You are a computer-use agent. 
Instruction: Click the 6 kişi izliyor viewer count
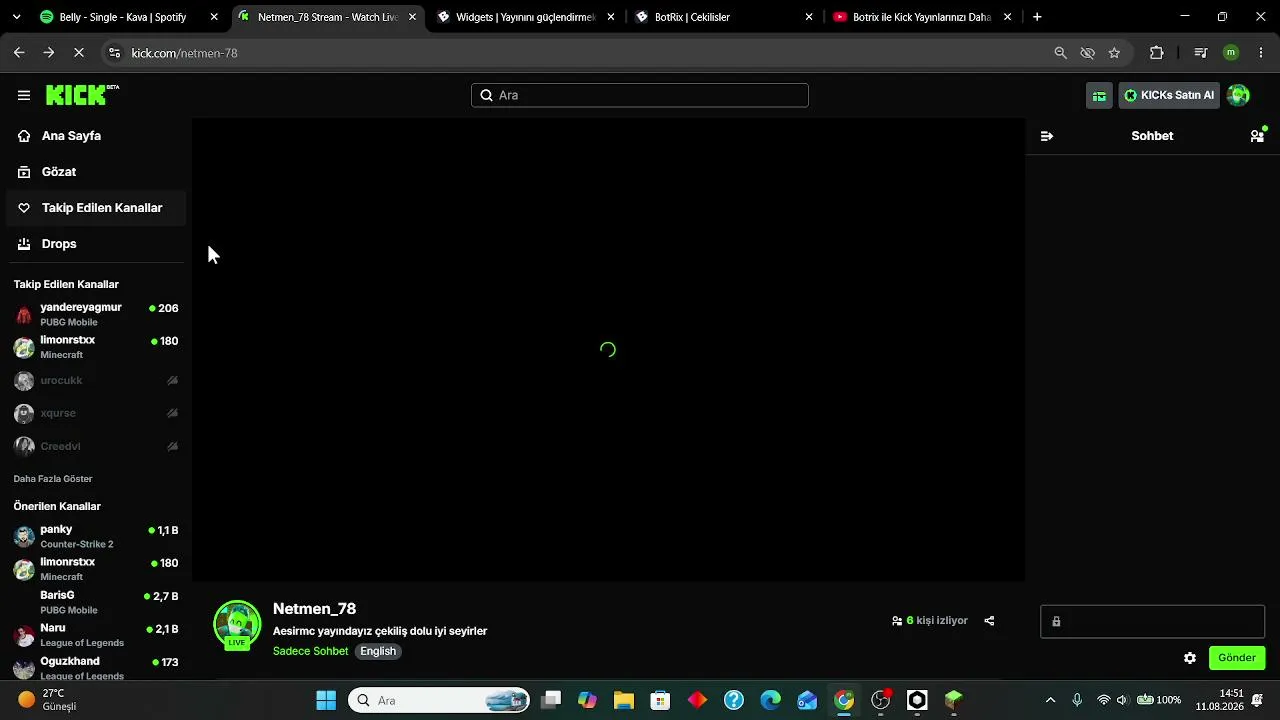[930, 621]
